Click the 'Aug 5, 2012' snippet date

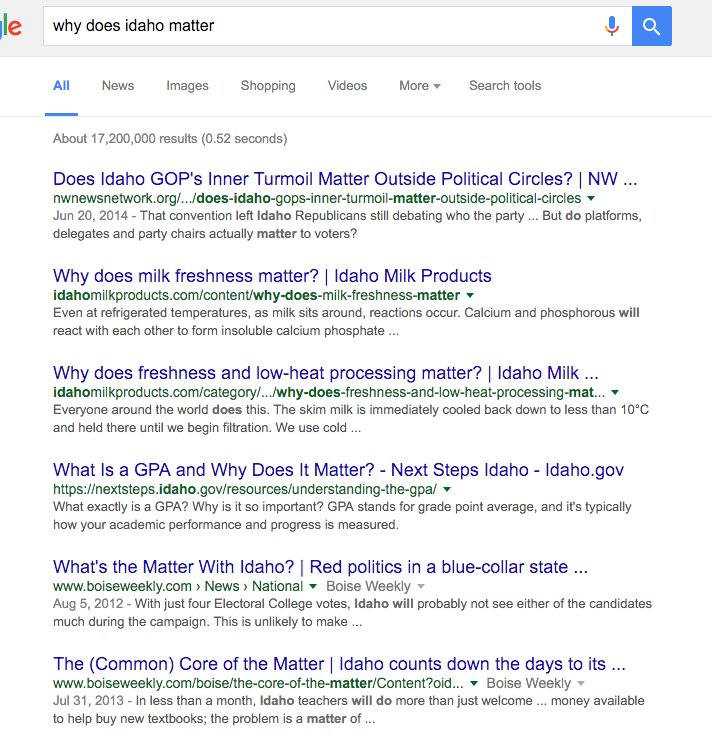coord(88,604)
